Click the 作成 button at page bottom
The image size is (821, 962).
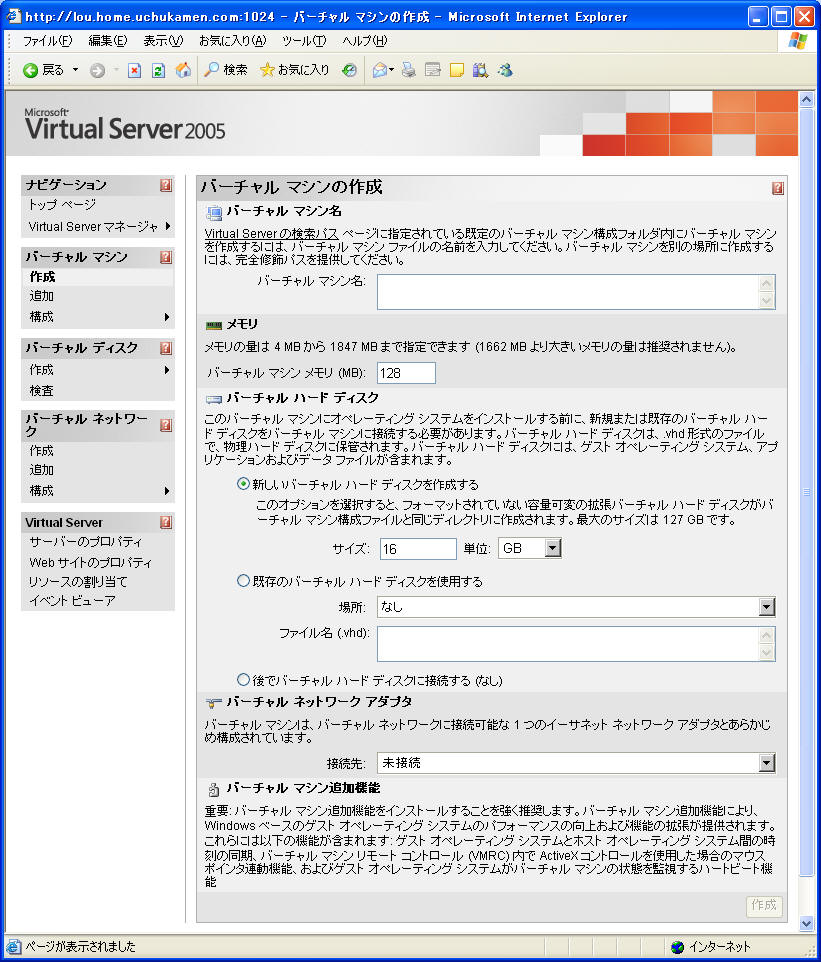click(x=764, y=905)
